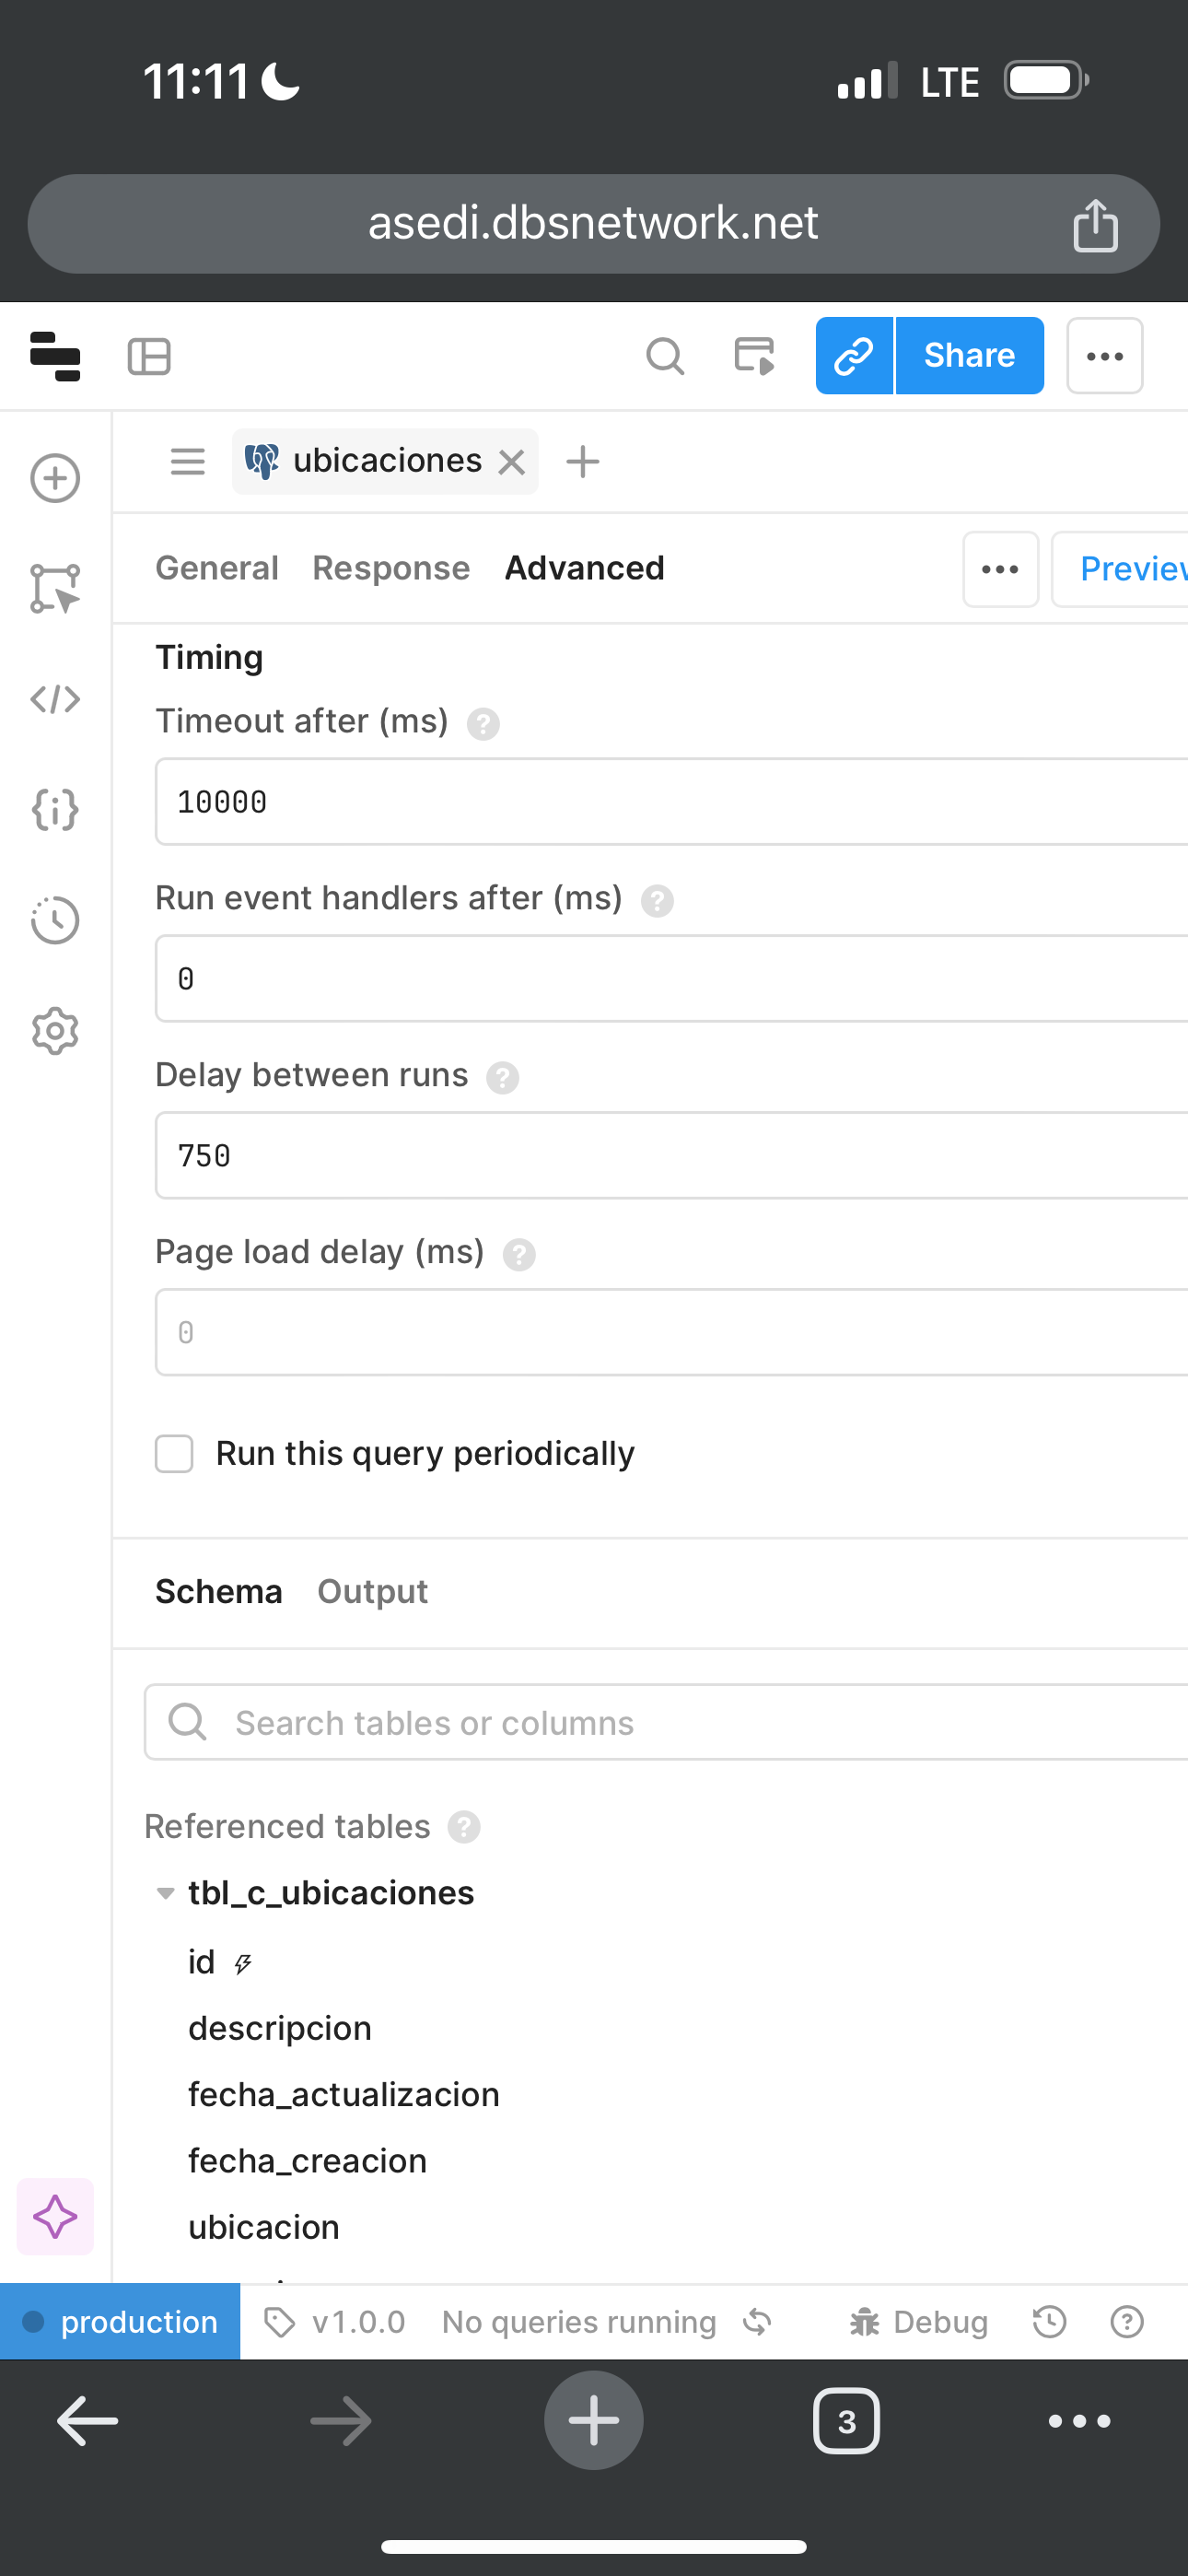Viewport: 1188px width, 2576px height.
Task: Focus the Timeout after (ms) field
Action: point(671,802)
